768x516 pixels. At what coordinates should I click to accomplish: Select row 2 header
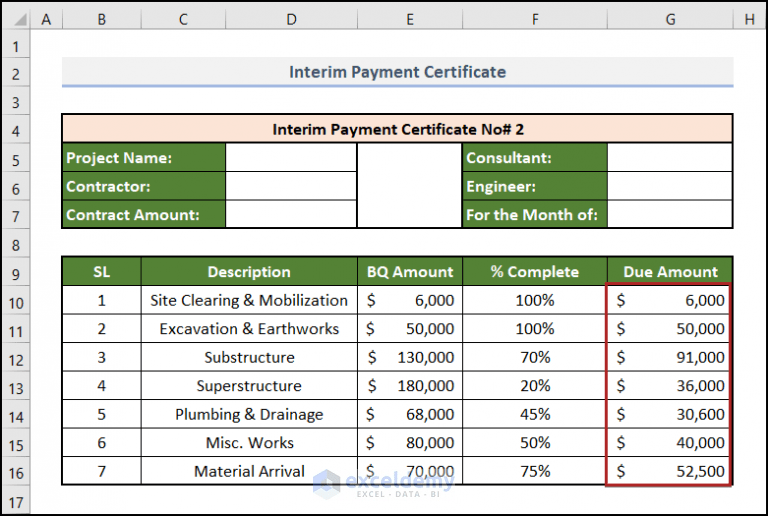coord(16,74)
